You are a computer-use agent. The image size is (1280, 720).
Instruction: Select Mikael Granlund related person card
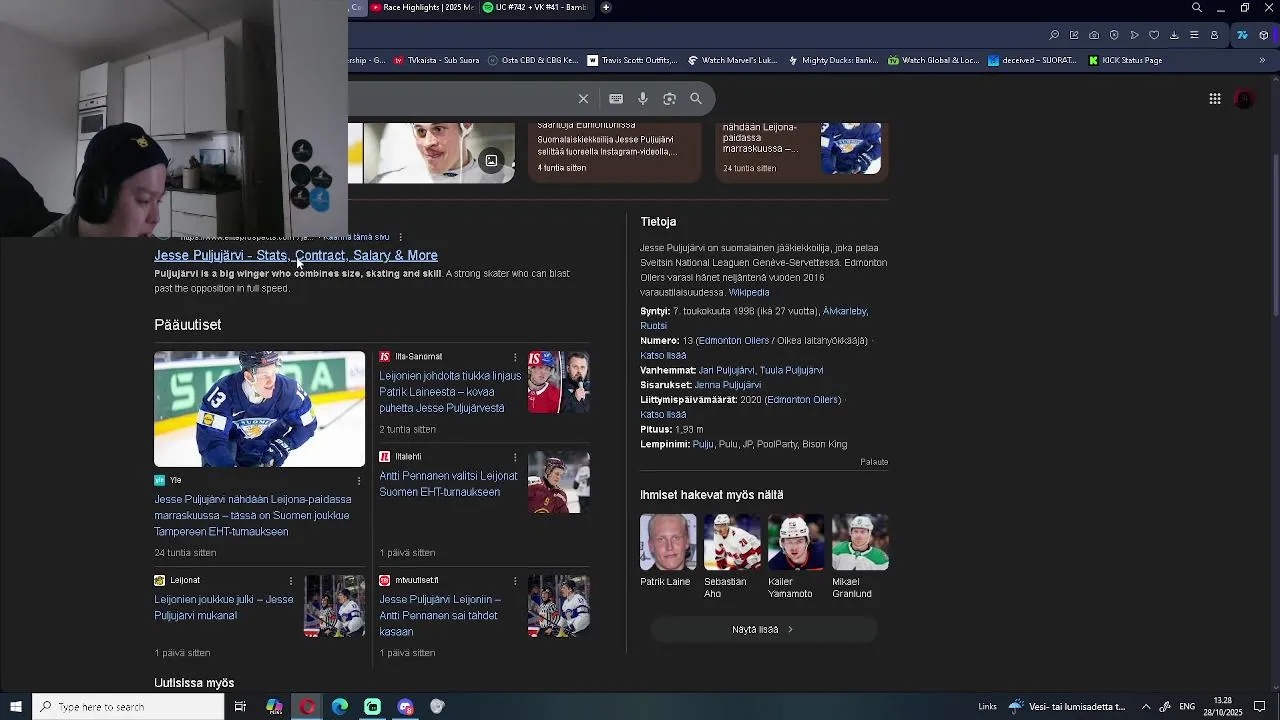pyautogui.click(x=859, y=556)
